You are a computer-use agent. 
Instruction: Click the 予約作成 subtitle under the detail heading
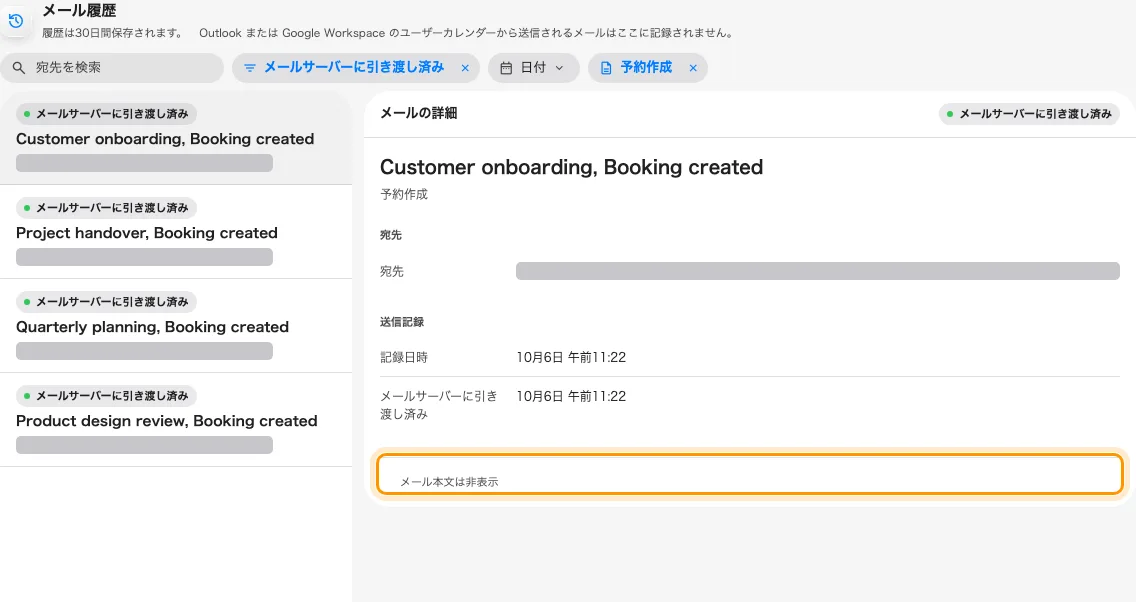coord(404,194)
